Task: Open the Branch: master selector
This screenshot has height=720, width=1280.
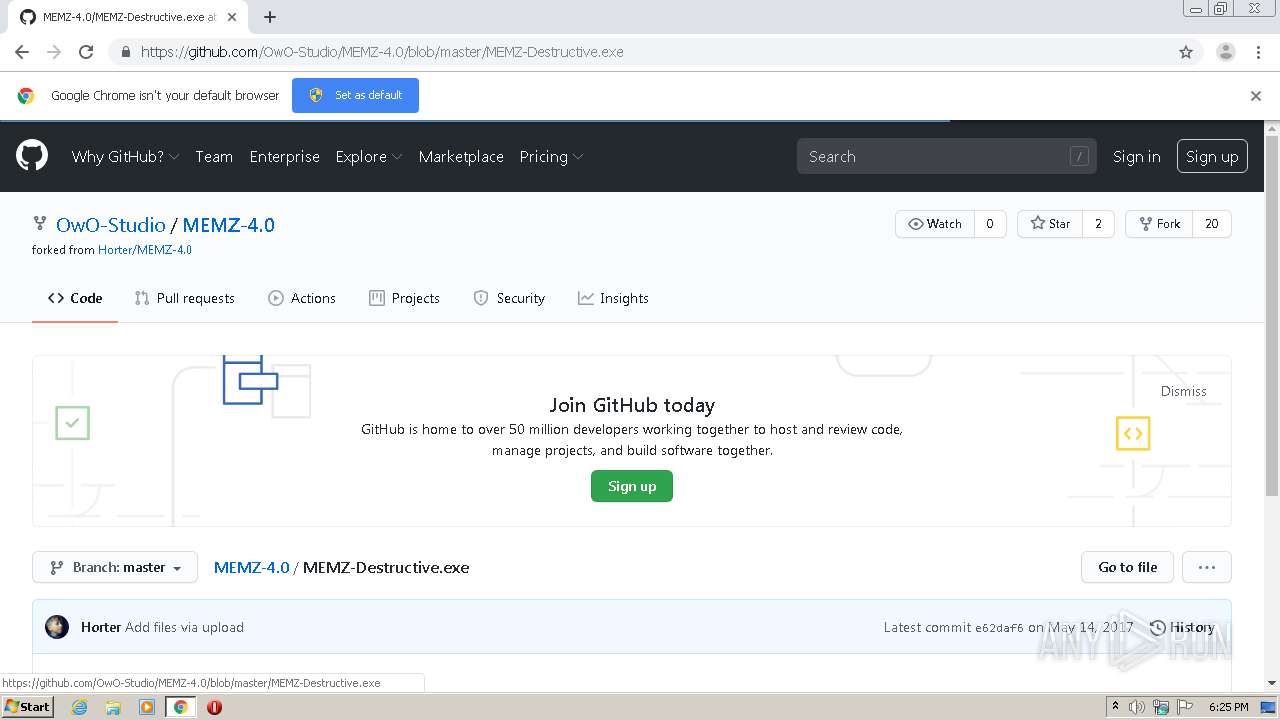Action: [115, 567]
